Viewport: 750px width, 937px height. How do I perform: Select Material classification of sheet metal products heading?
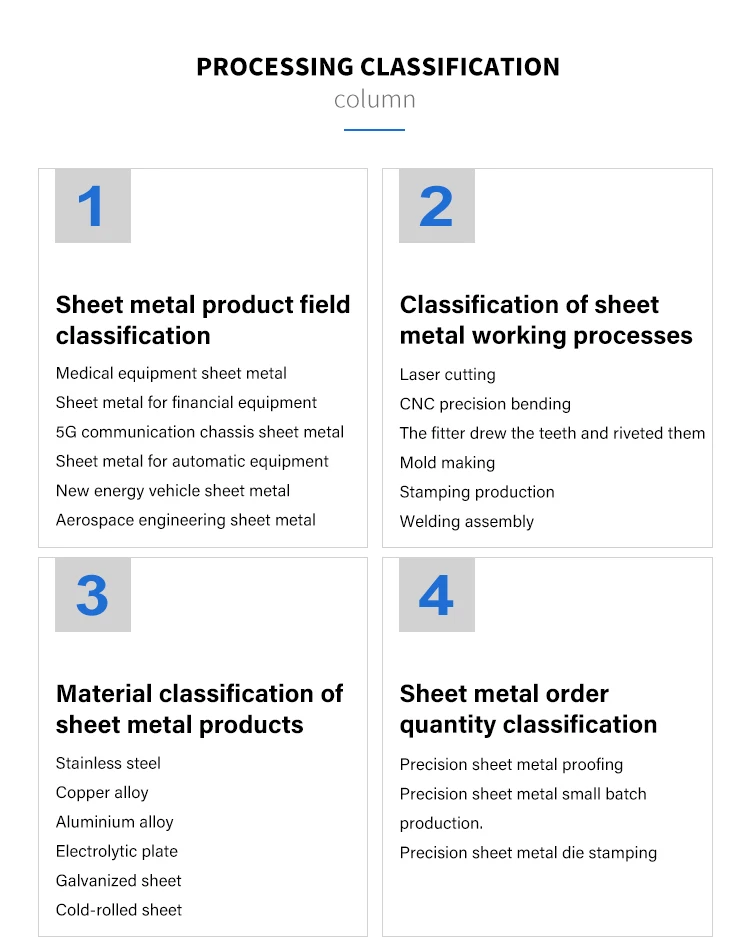(199, 709)
